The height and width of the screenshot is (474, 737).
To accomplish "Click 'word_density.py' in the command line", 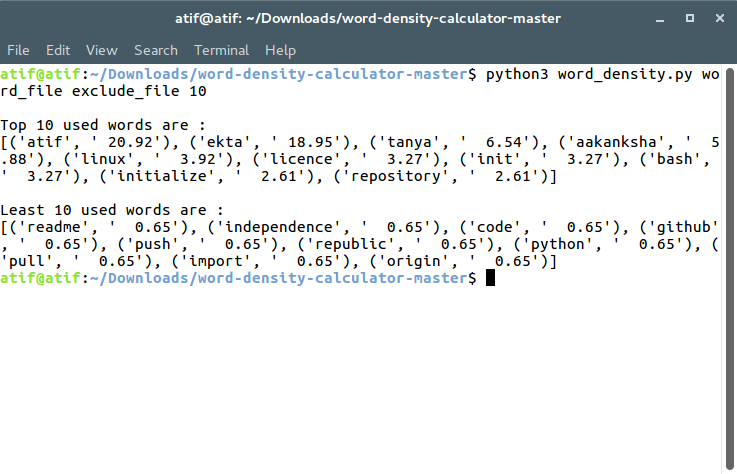I will [625, 74].
